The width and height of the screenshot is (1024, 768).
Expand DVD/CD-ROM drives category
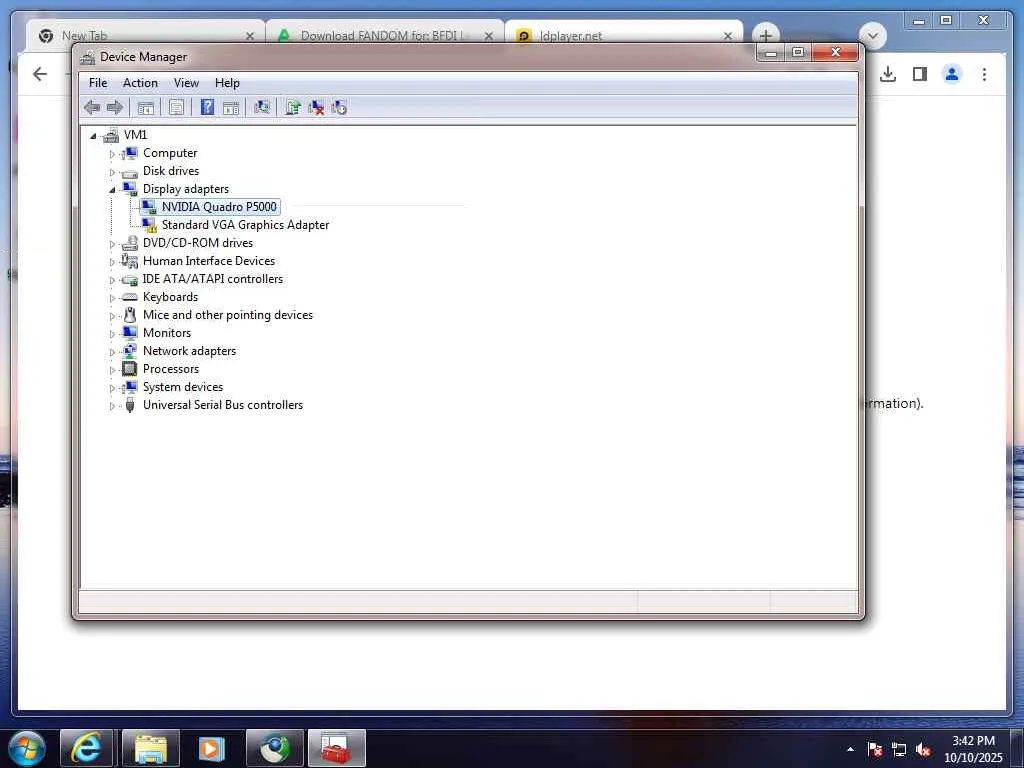pyautogui.click(x=112, y=244)
